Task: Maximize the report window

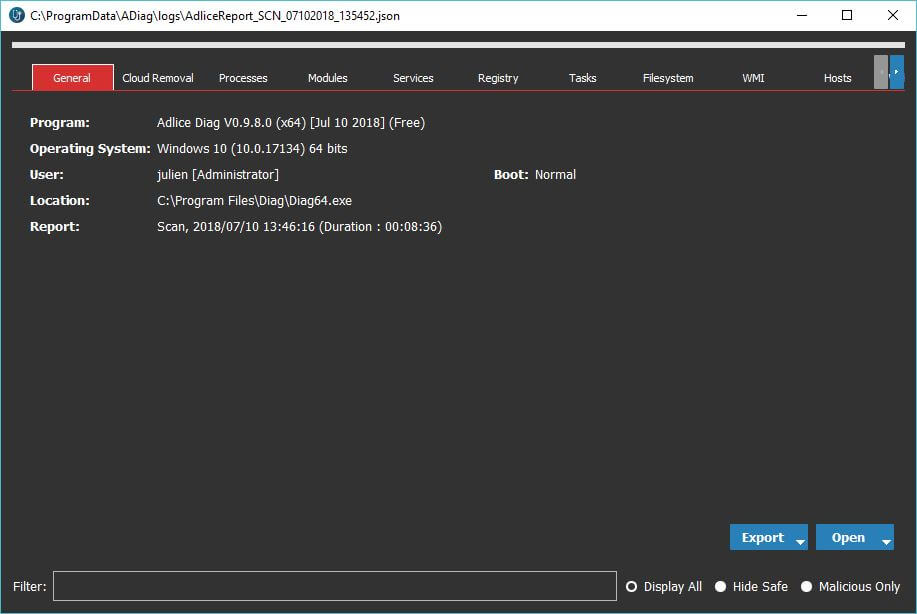Action: click(847, 16)
